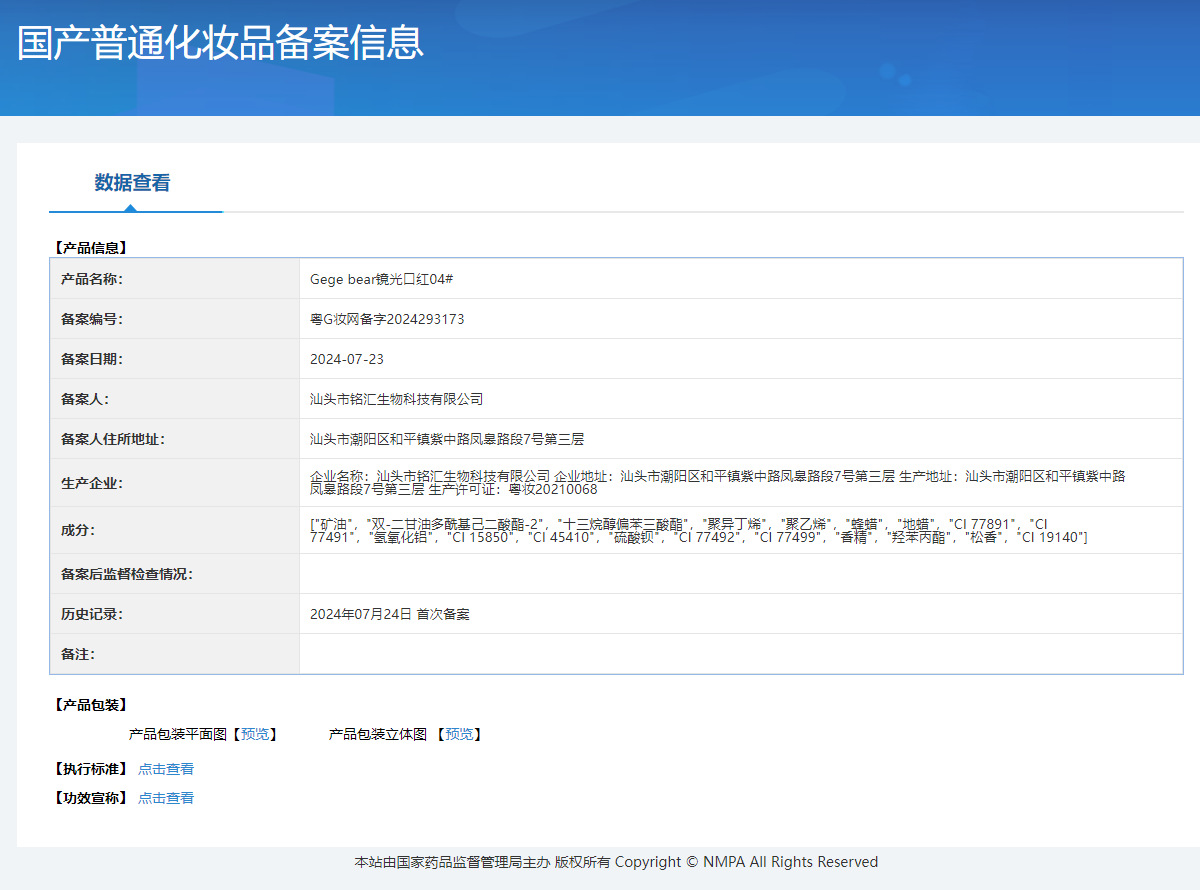Click the 产品包装平面图 label
The image size is (1200, 890).
(178, 734)
